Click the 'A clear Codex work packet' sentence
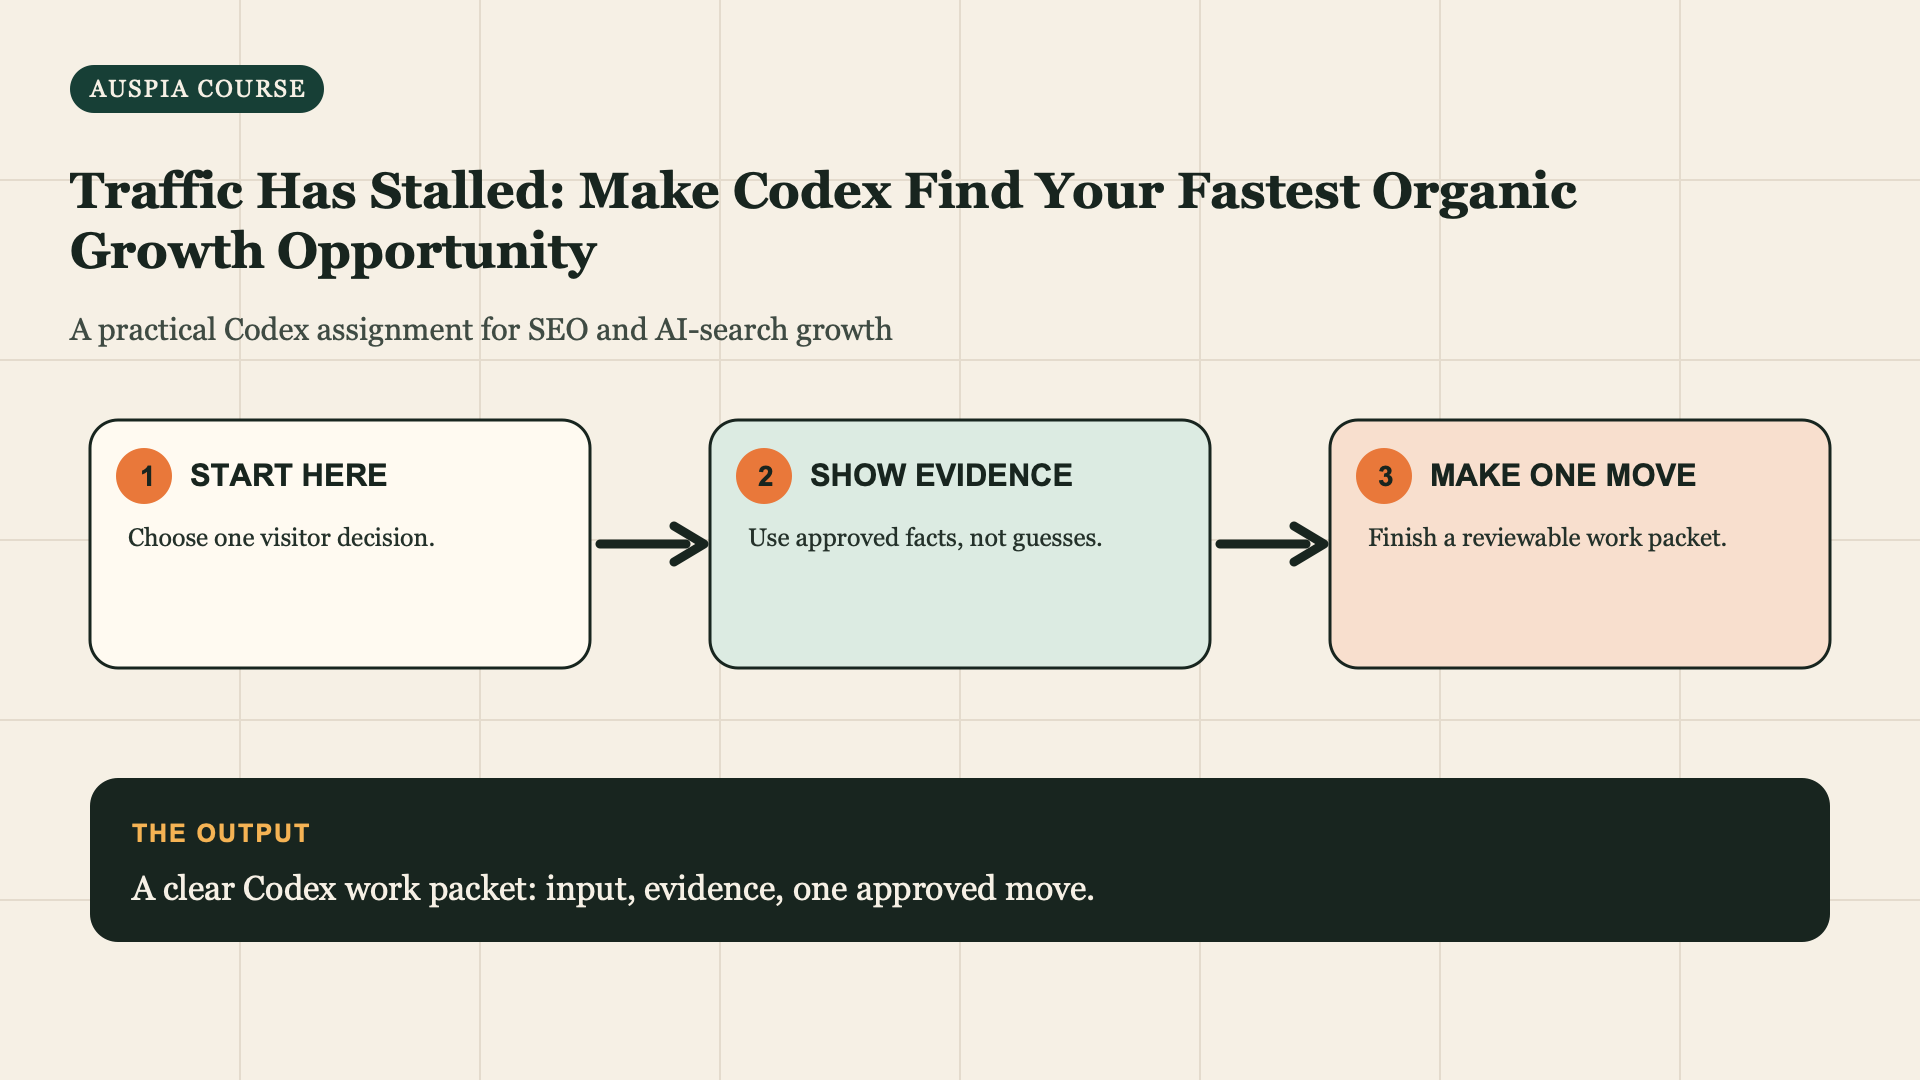The width and height of the screenshot is (1920, 1080). [x=613, y=888]
